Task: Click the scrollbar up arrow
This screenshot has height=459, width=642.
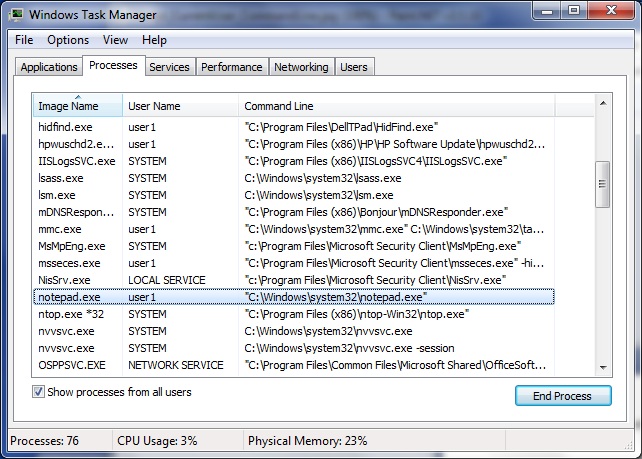Action: [603, 103]
